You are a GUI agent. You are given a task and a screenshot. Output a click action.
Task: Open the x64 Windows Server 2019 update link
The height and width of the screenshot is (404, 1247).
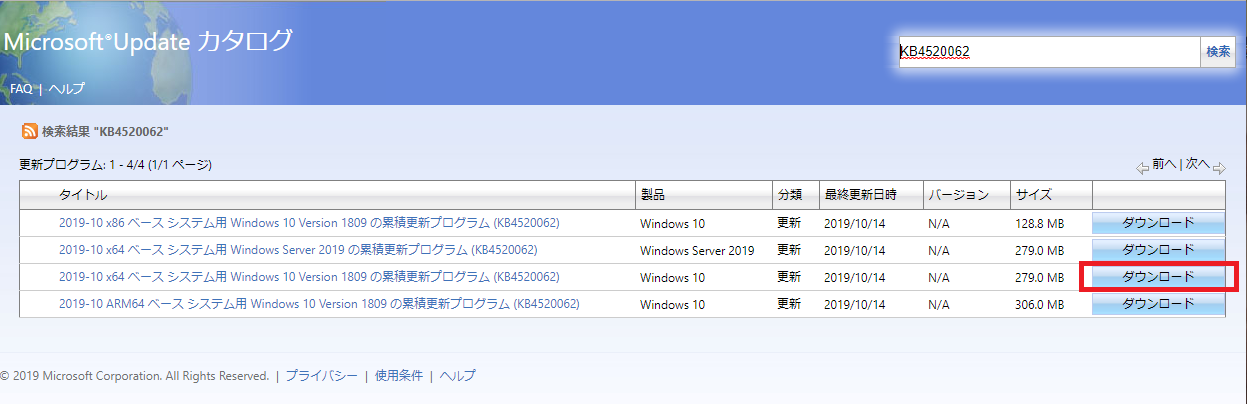coord(298,250)
